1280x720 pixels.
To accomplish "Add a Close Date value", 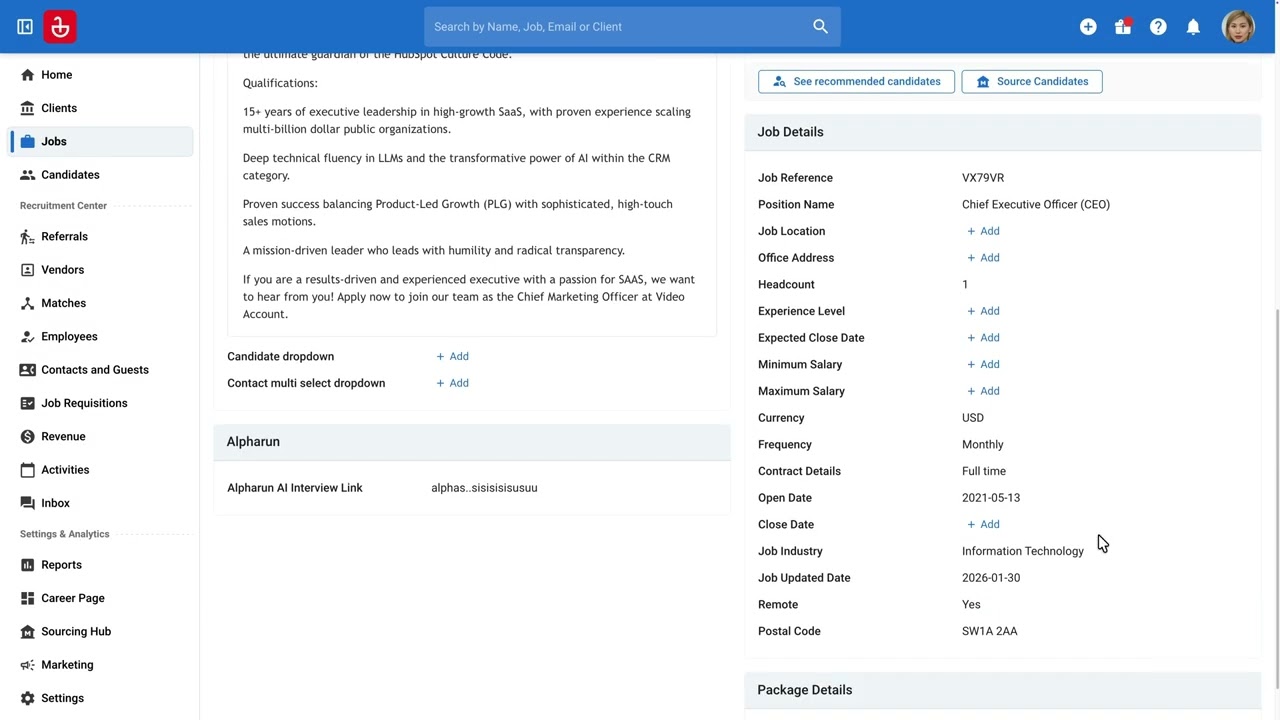I will tap(983, 525).
